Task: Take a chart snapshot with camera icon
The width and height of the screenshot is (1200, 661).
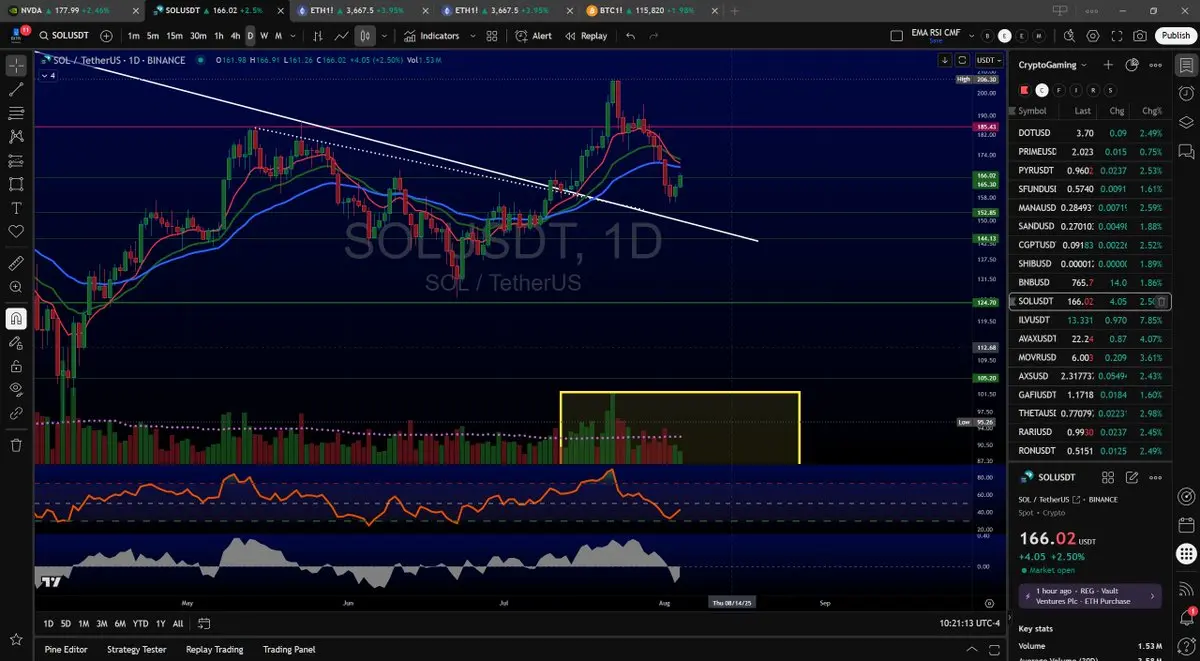Action: click(x=1141, y=36)
